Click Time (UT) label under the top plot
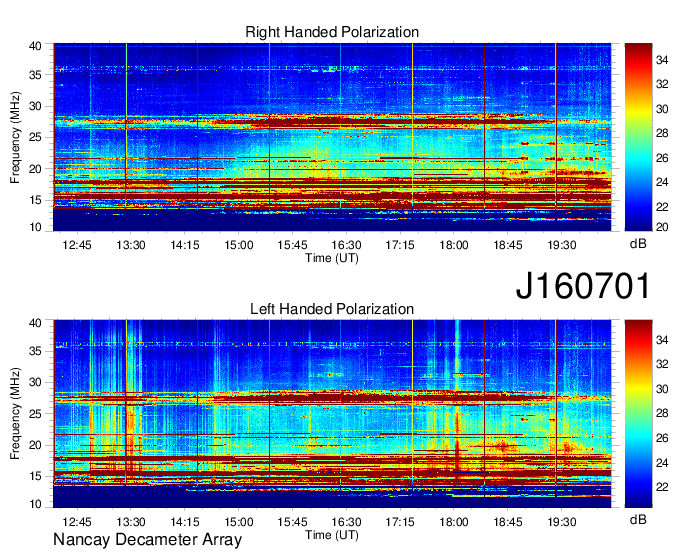 coord(332,258)
